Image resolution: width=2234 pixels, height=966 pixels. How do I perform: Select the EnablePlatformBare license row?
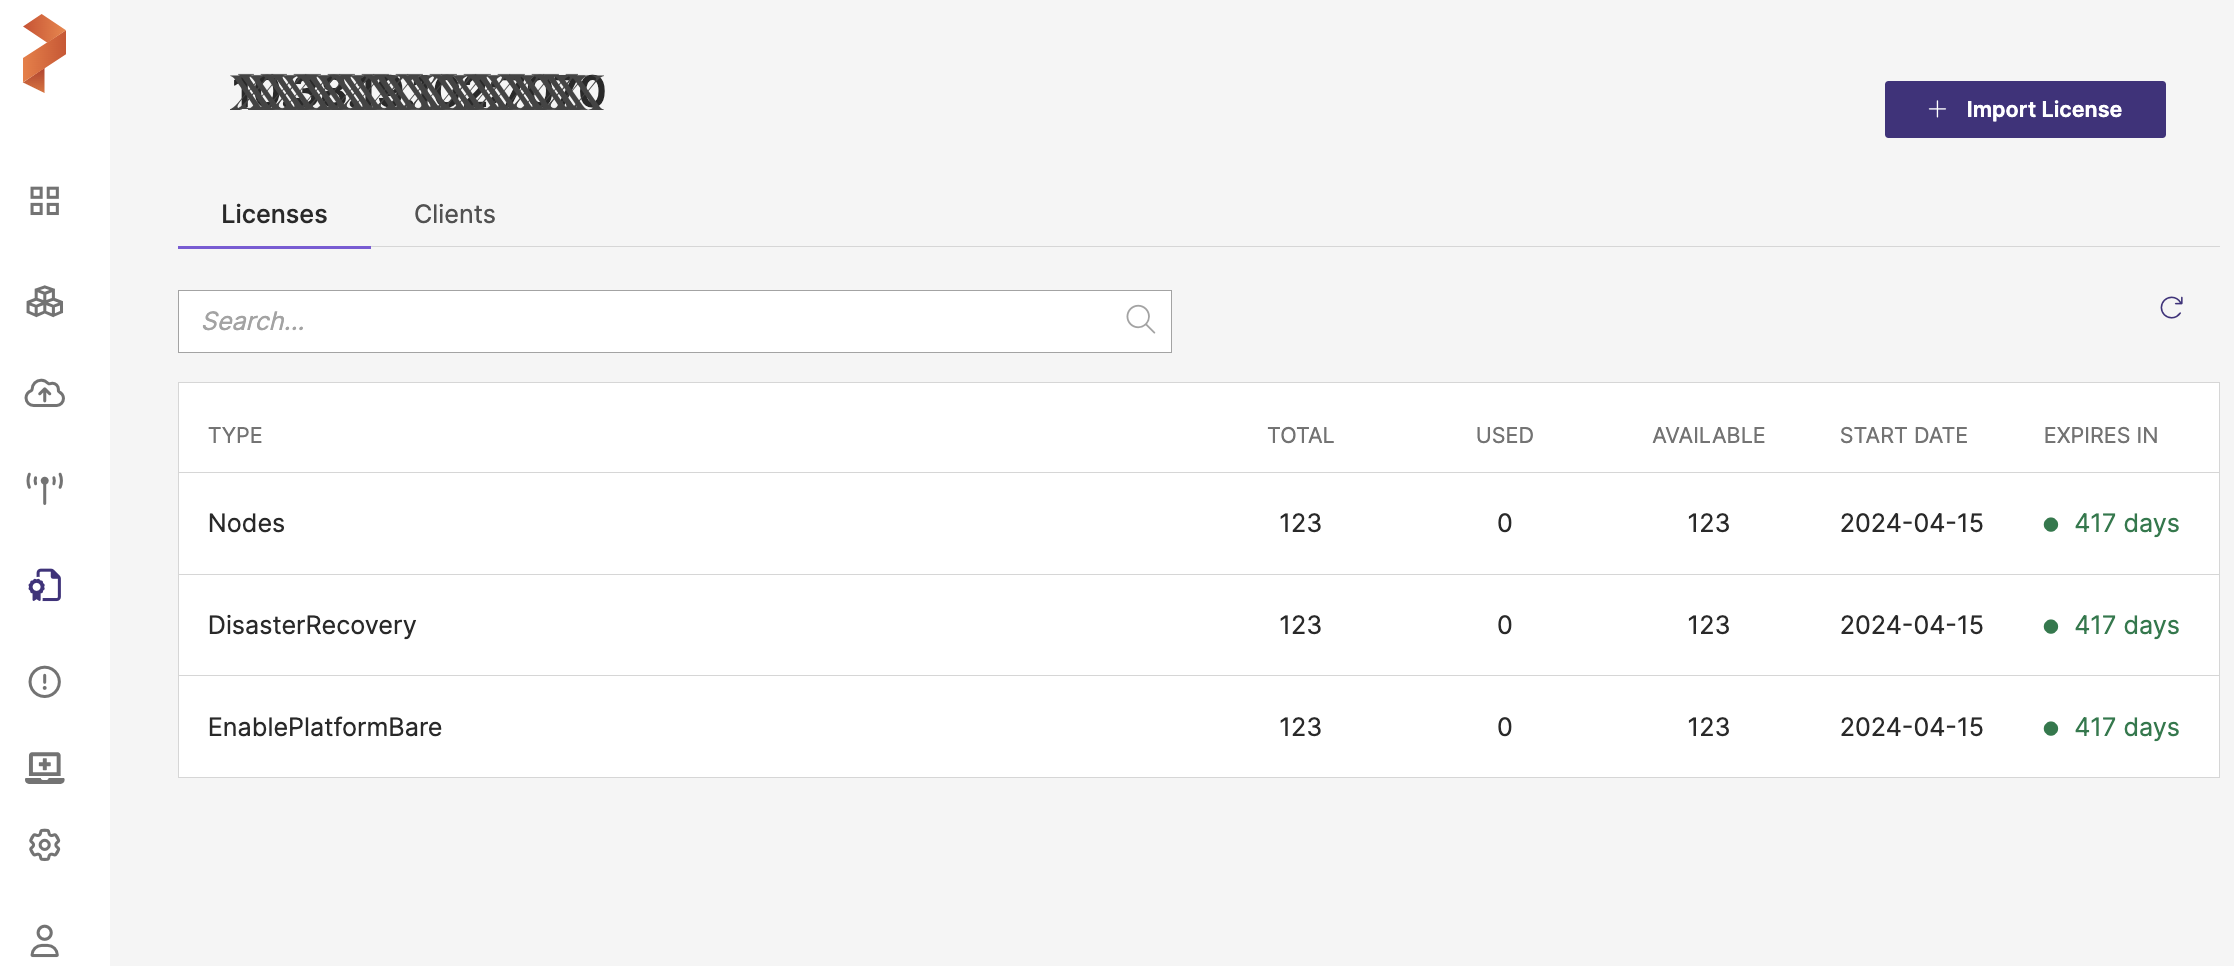(x=325, y=727)
